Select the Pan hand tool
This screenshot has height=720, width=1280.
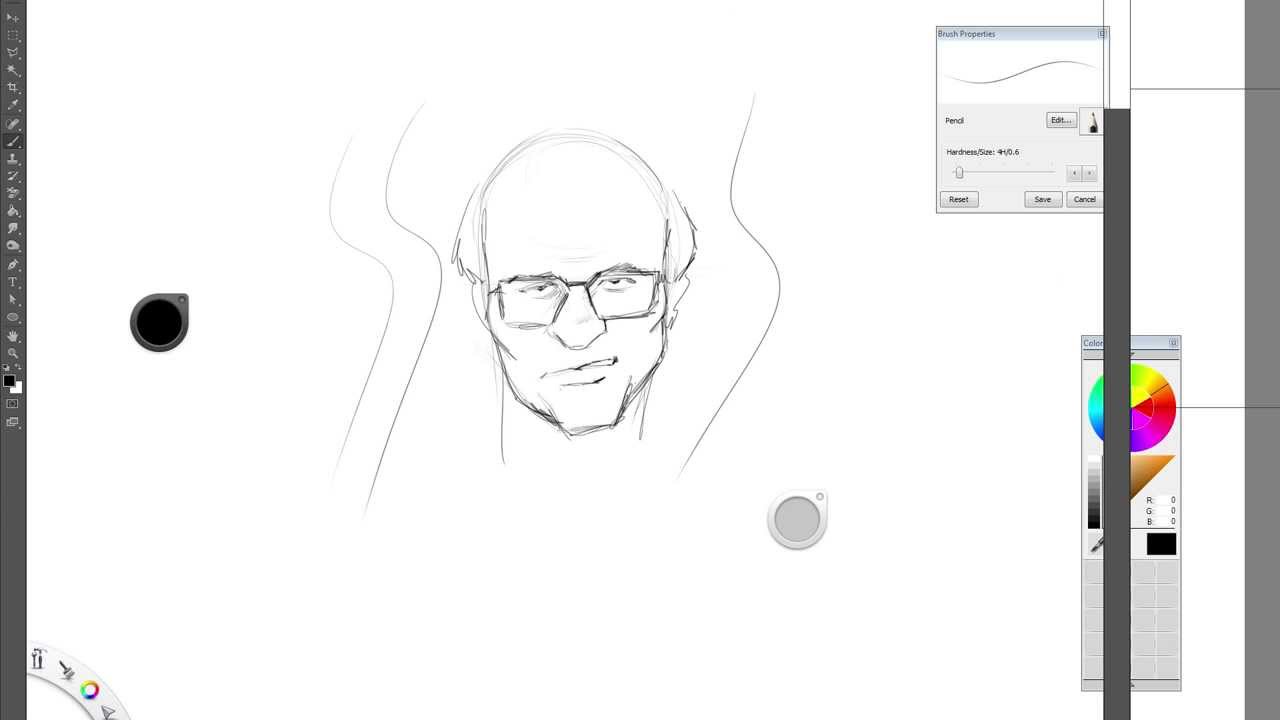tap(13, 335)
